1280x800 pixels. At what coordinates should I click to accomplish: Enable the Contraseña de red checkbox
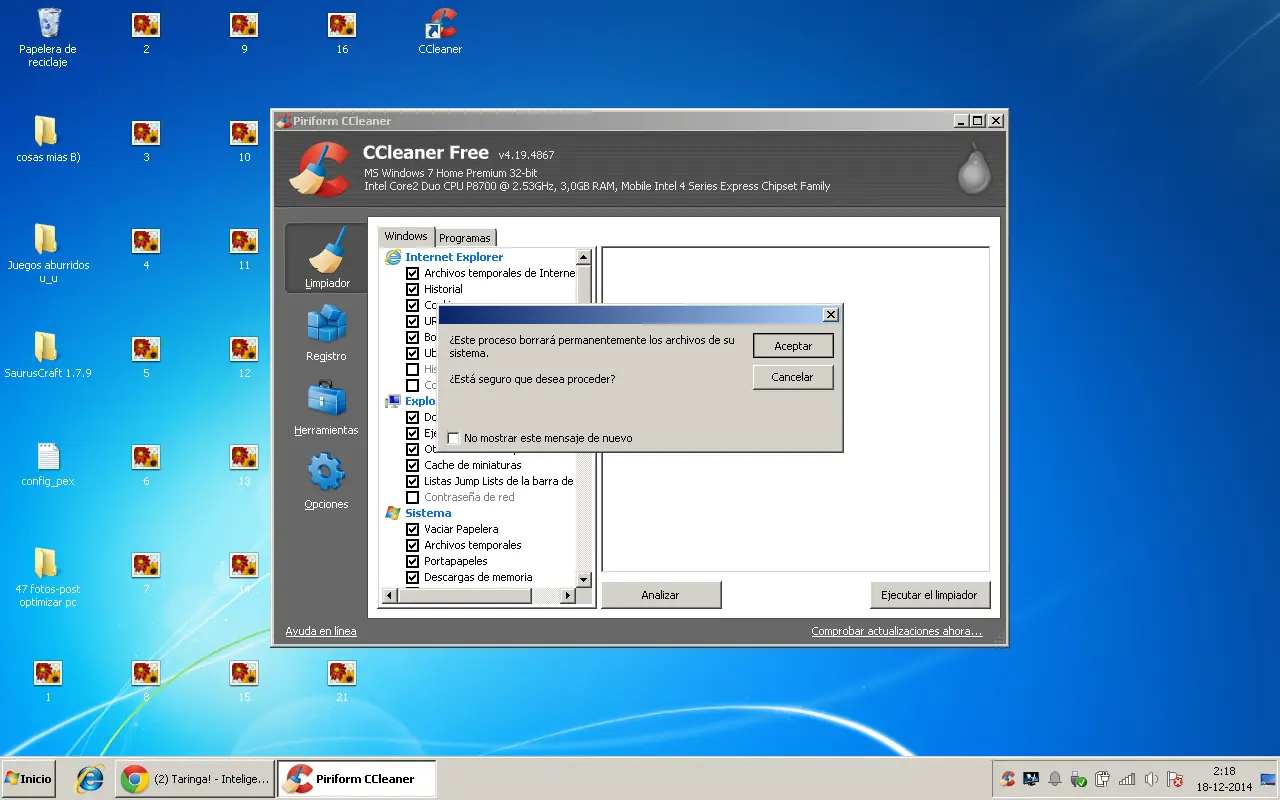[x=412, y=497]
